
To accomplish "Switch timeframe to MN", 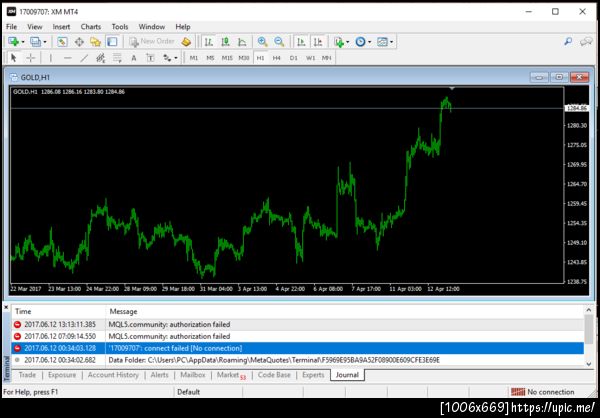I will coord(326,58).
